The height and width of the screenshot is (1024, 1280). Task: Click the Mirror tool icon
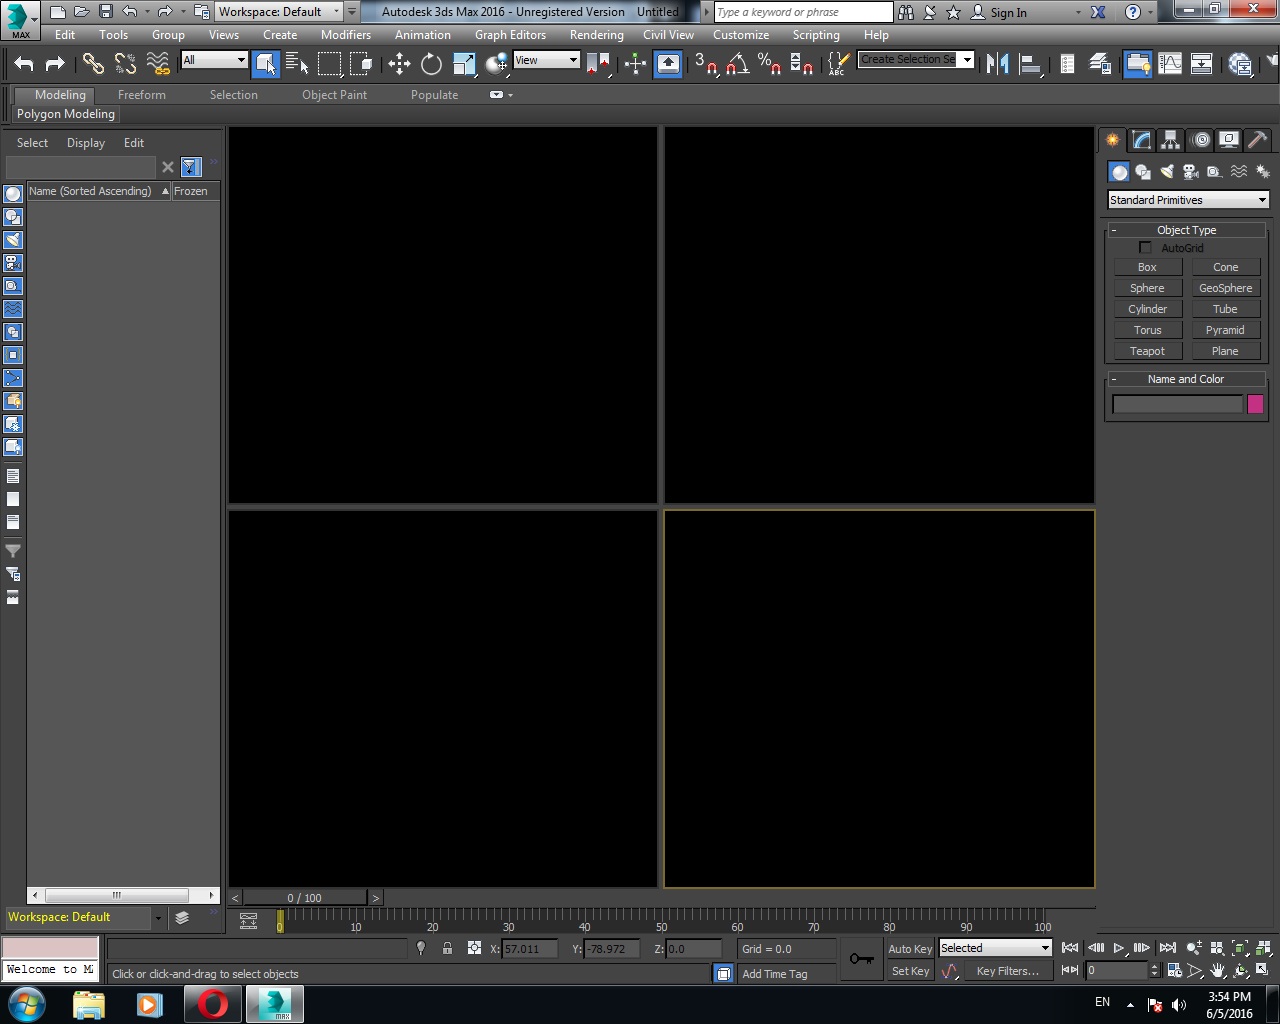coord(997,64)
